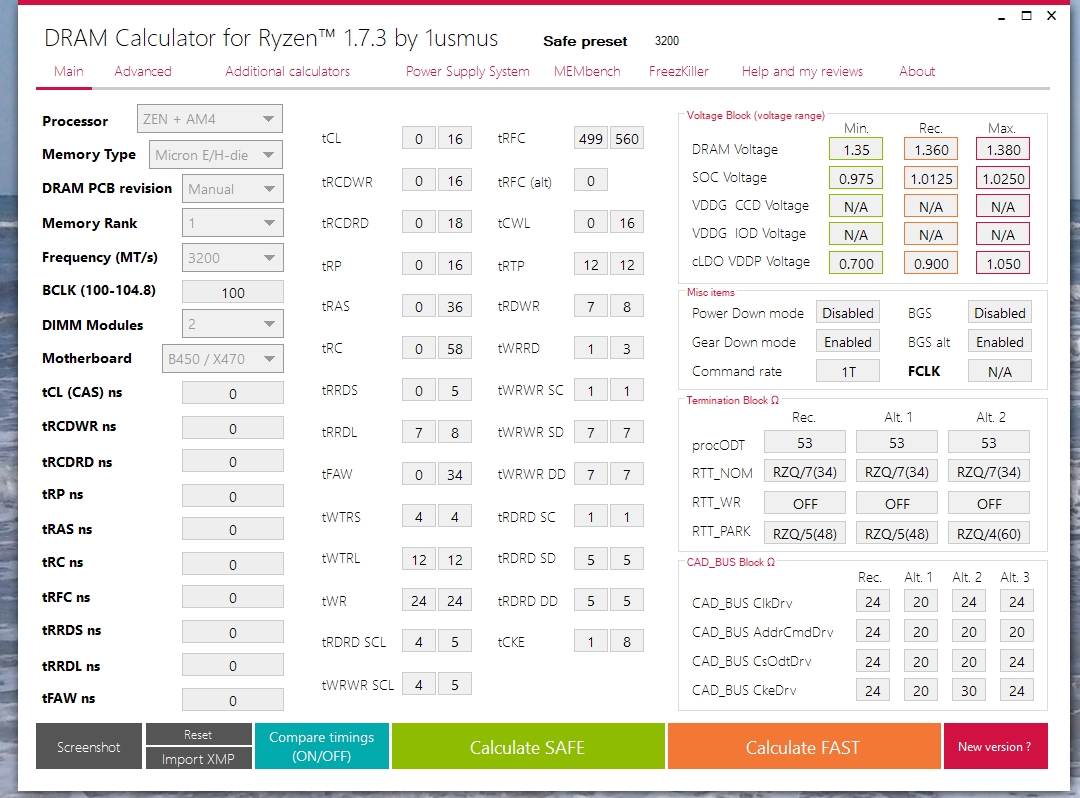Click the tCL calculated value 16
The image size is (1080, 798).
click(x=455, y=138)
